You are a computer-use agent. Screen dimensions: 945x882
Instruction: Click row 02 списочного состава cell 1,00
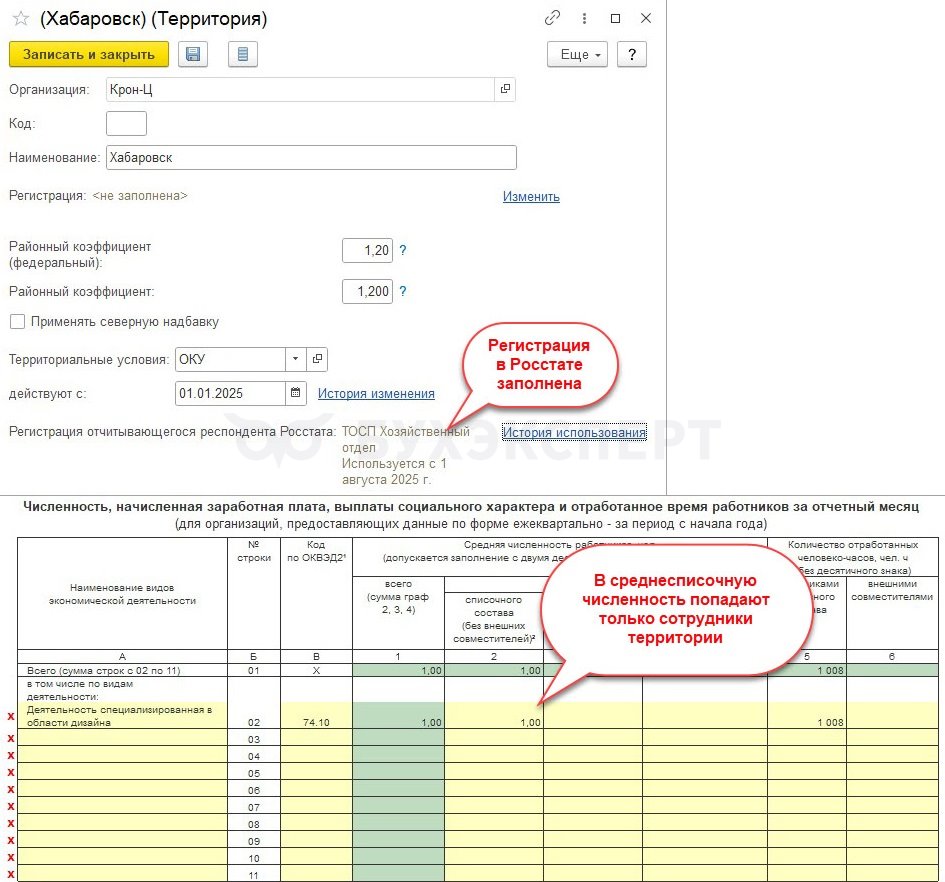[494, 716]
